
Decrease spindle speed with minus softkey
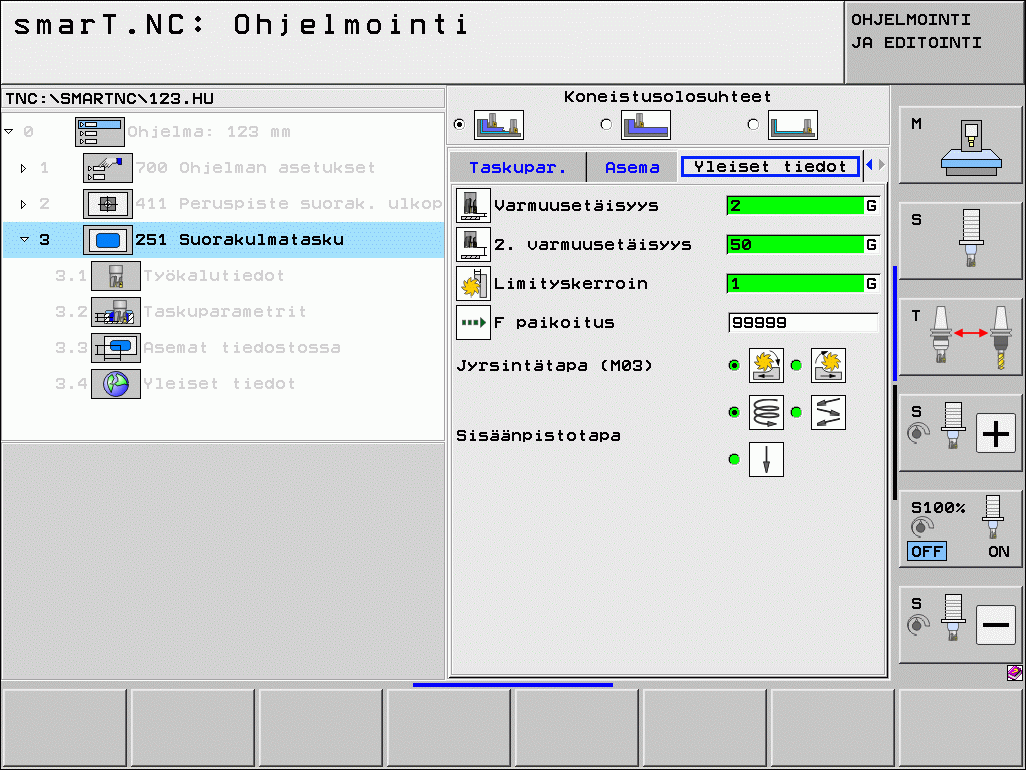(960, 624)
